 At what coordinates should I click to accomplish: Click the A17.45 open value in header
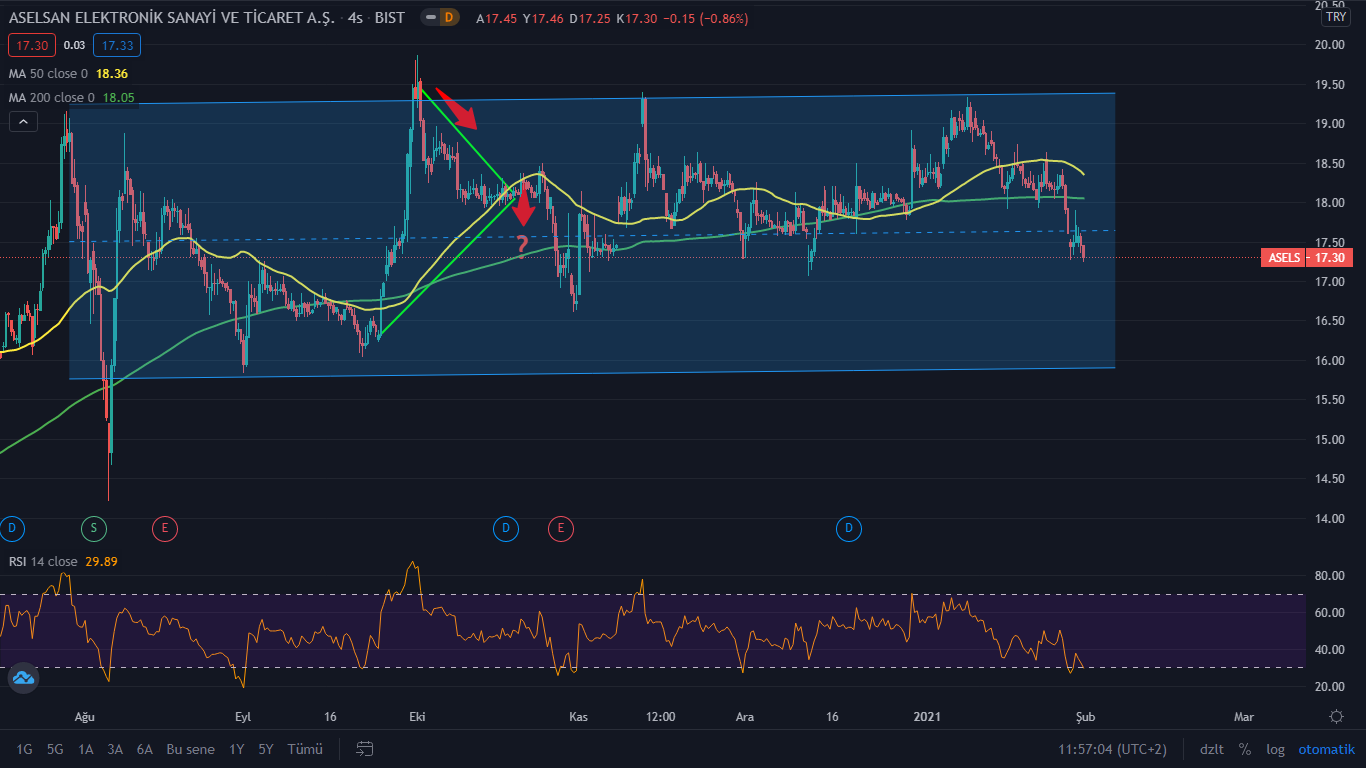[x=495, y=18]
